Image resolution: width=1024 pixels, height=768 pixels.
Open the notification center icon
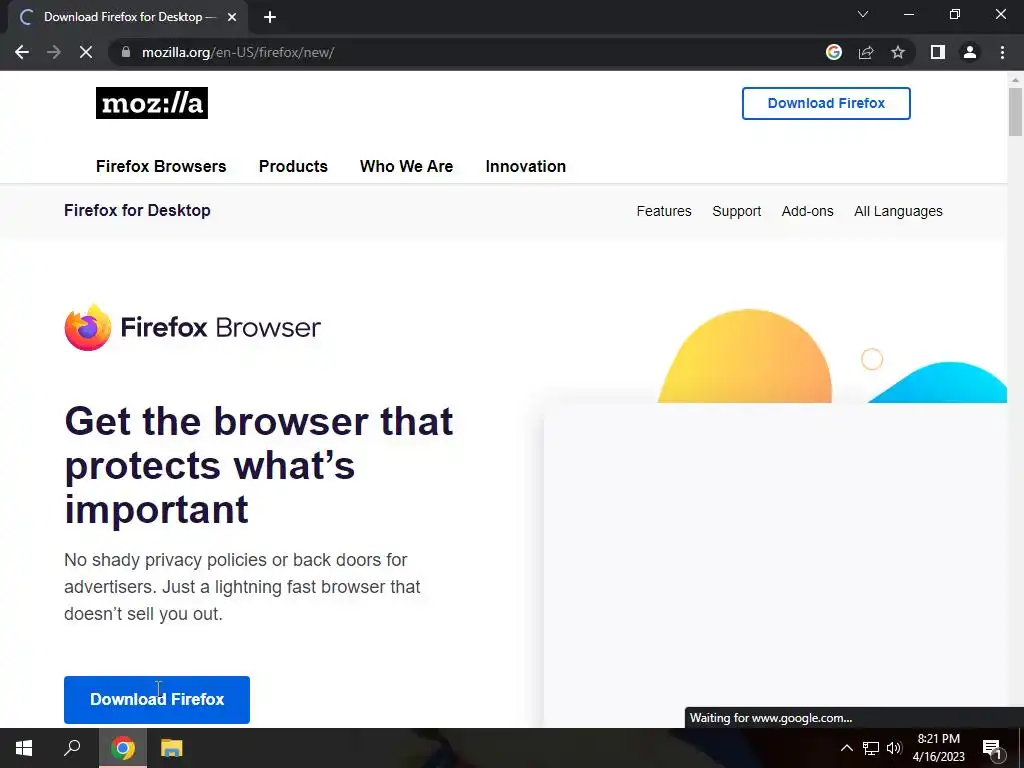pyautogui.click(x=992, y=749)
